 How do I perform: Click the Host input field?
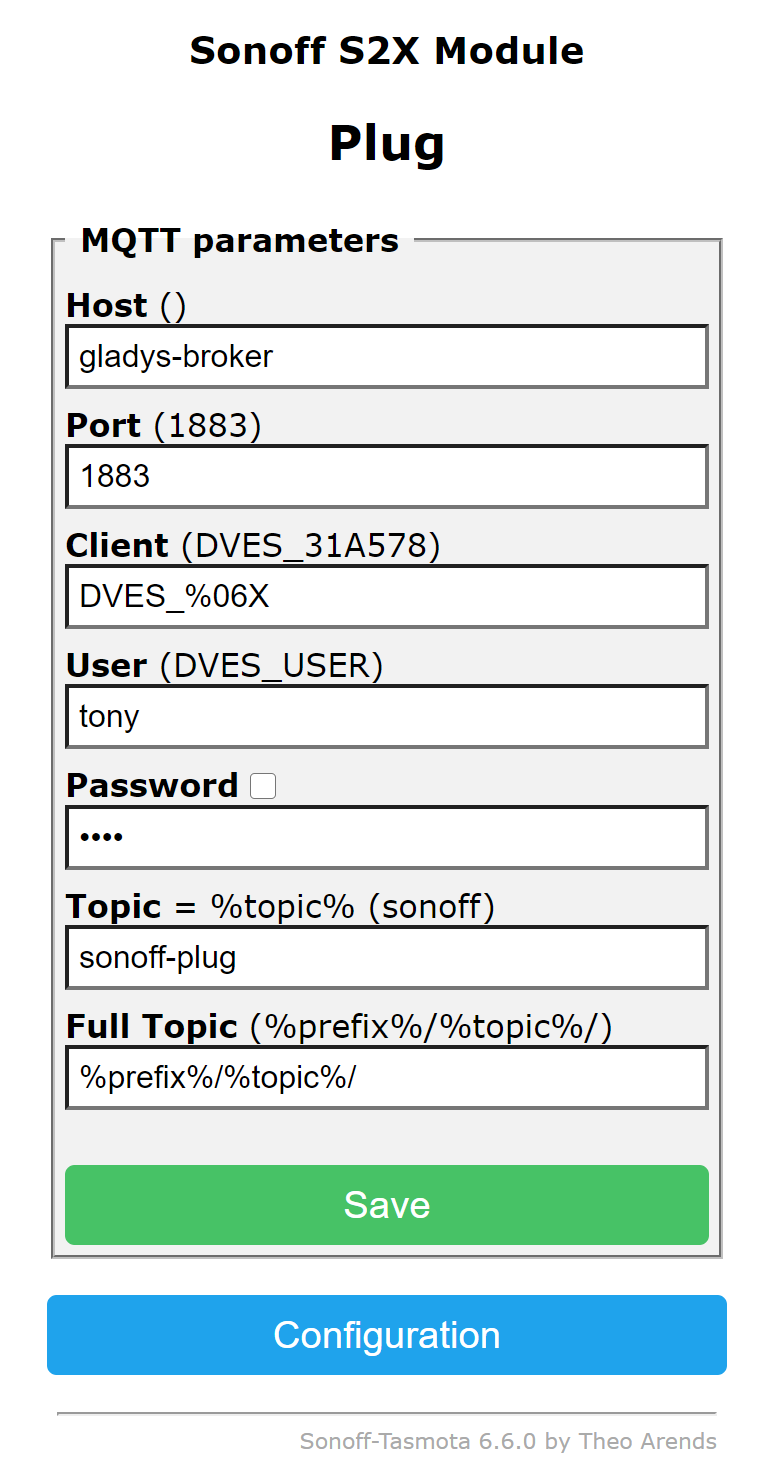386,356
